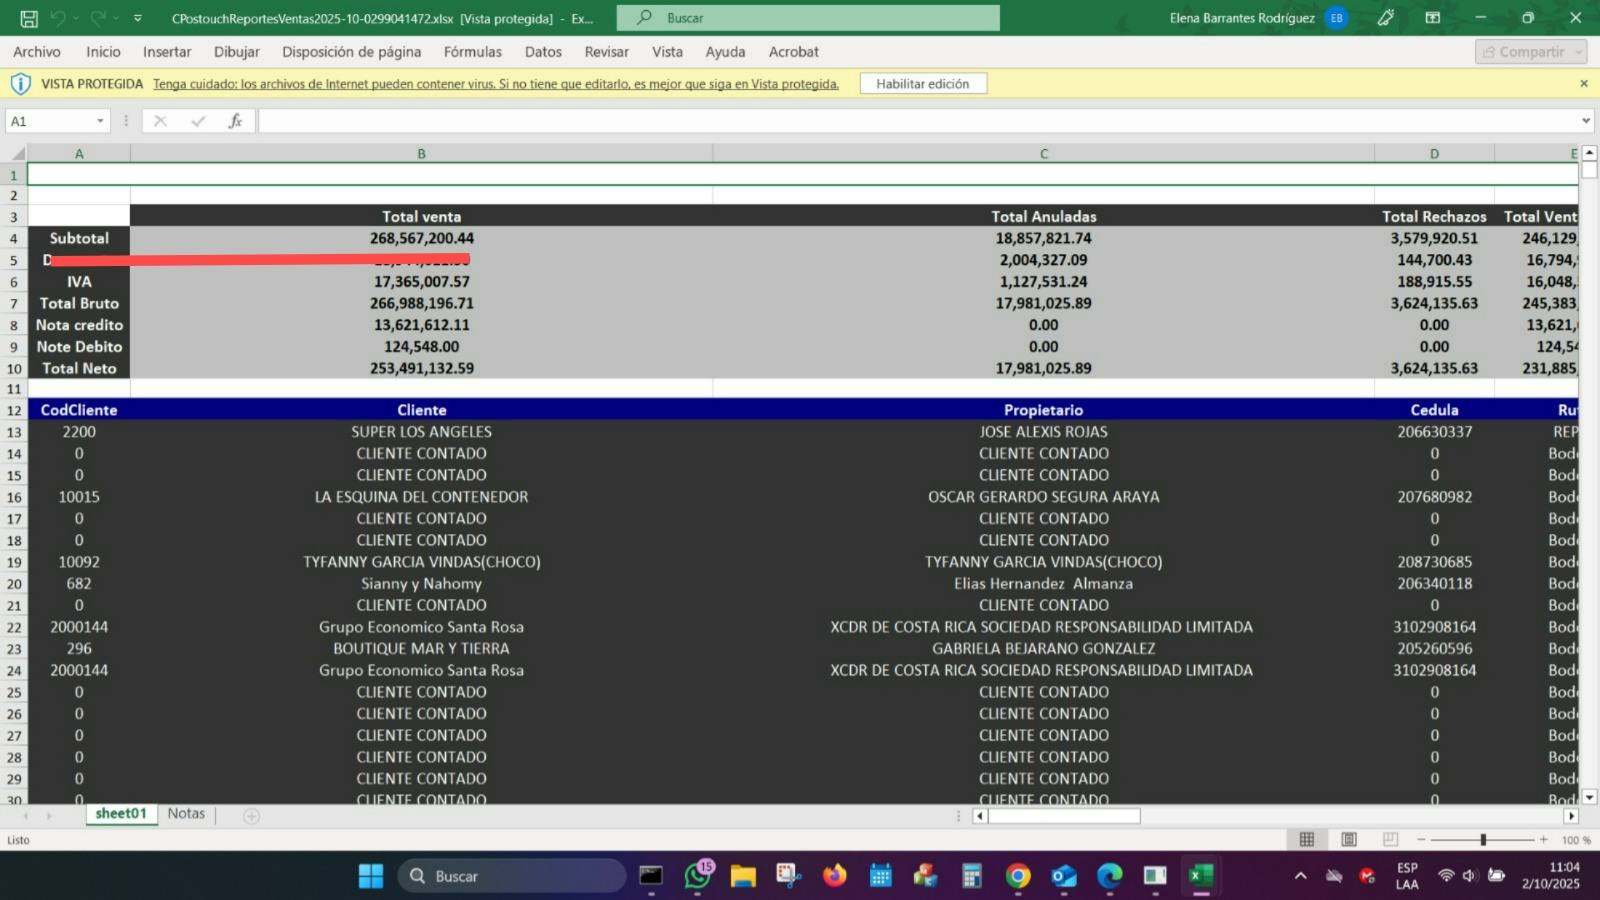
Task: Click the Select All corner triangle
Action: point(17,153)
